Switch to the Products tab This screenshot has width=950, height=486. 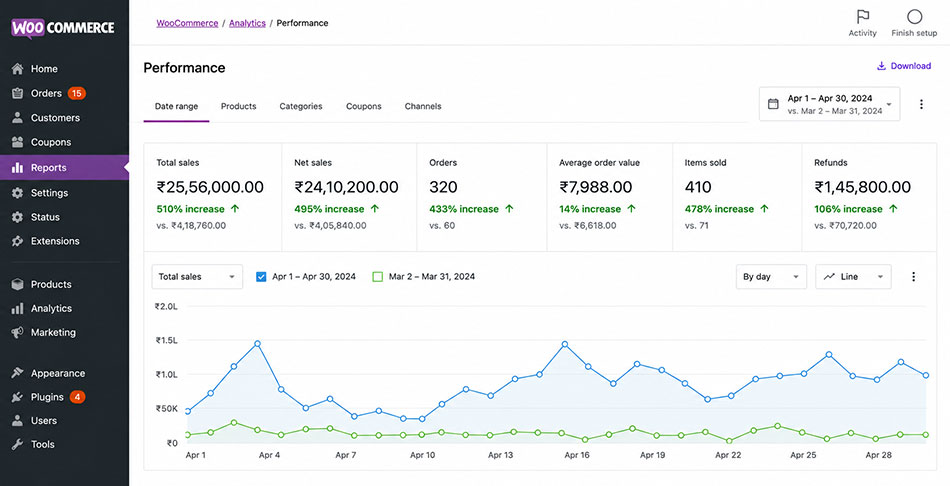click(x=238, y=106)
